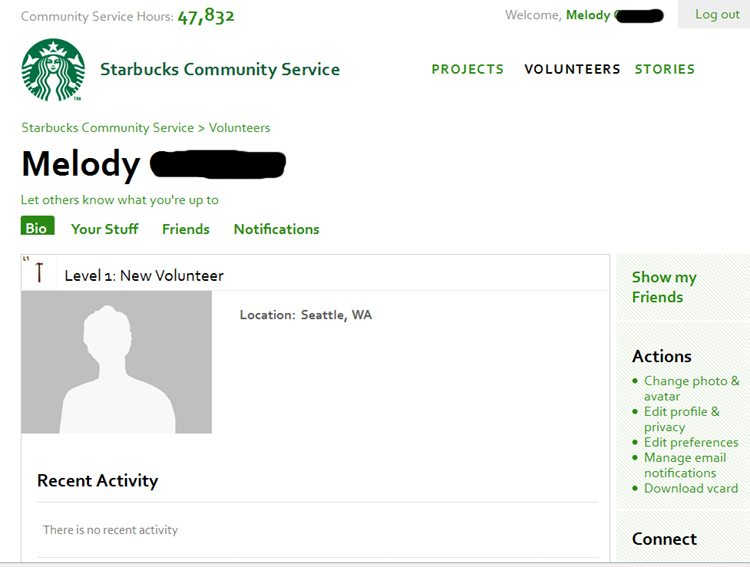This screenshot has height=567, width=750.
Task: Log out of the account
Action: 717,14
